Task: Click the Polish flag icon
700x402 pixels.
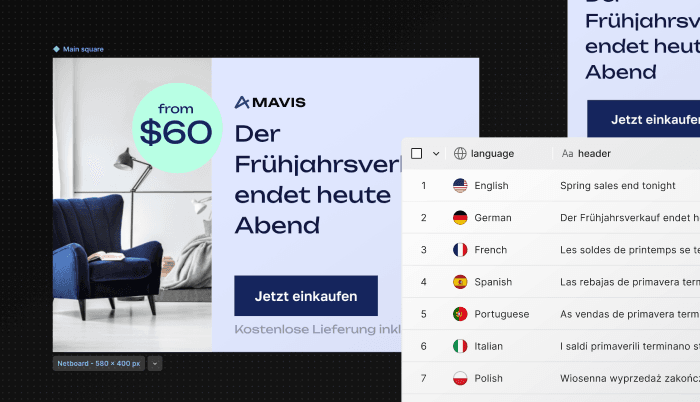Action: point(460,378)
